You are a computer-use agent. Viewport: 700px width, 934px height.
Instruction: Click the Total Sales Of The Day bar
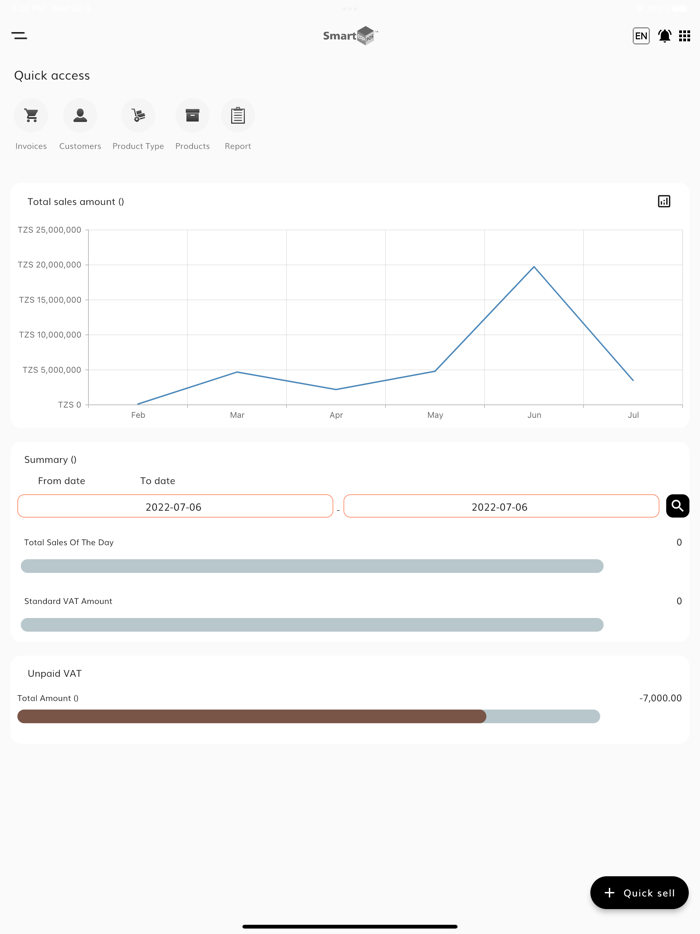click(x=312, y=566)
